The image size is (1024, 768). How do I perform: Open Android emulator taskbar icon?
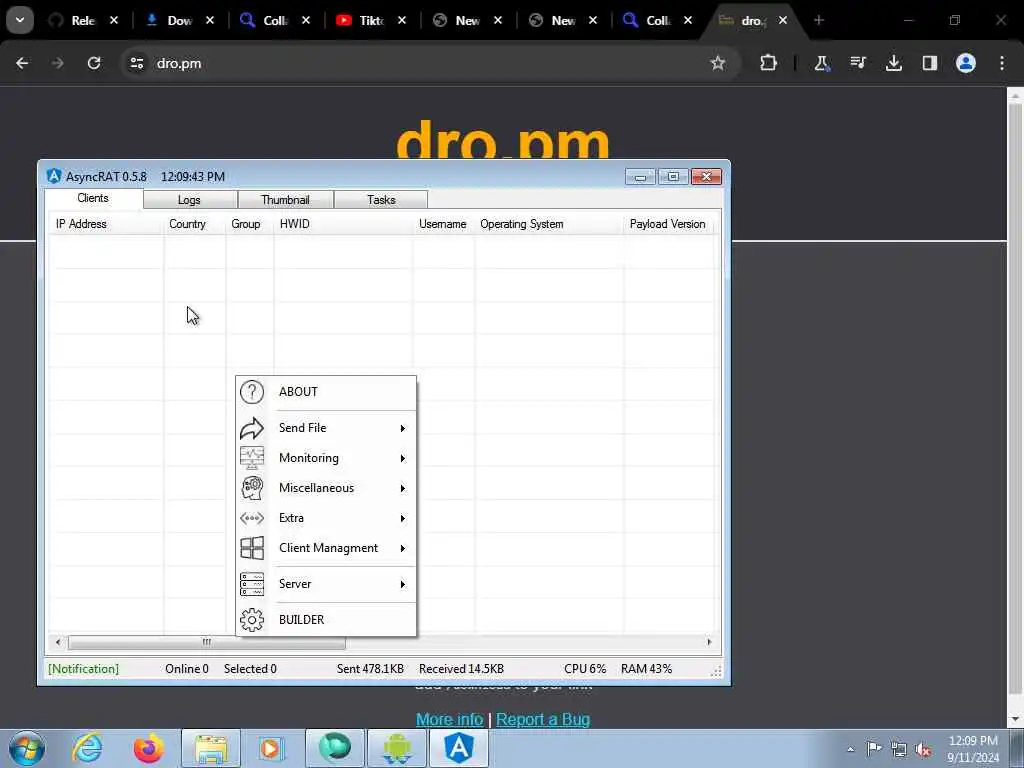click(x=397, y=748)
